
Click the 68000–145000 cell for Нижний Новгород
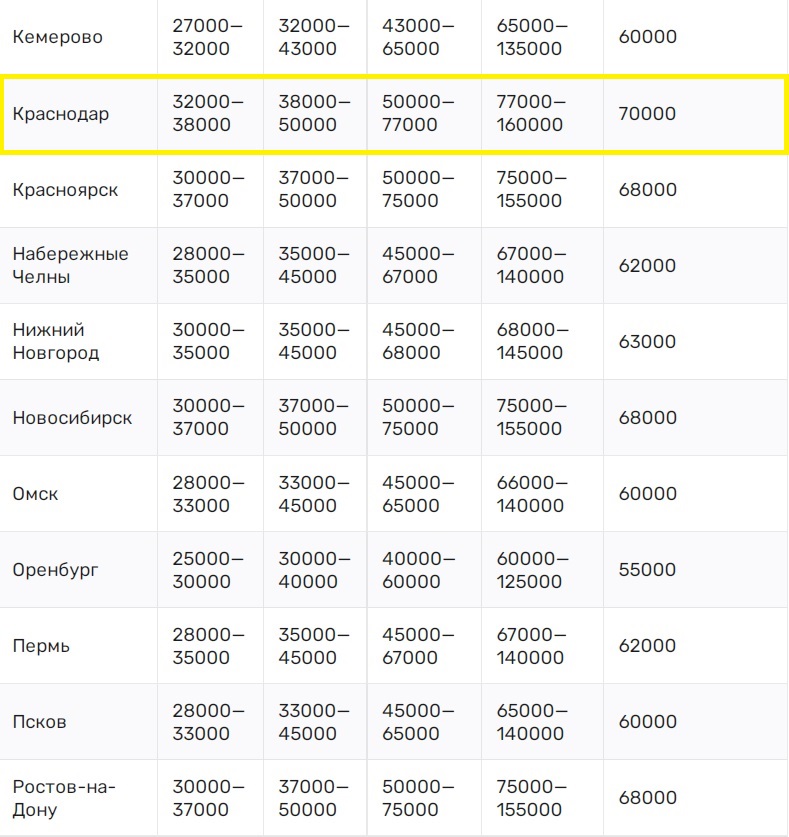click(x=531, y=342)
